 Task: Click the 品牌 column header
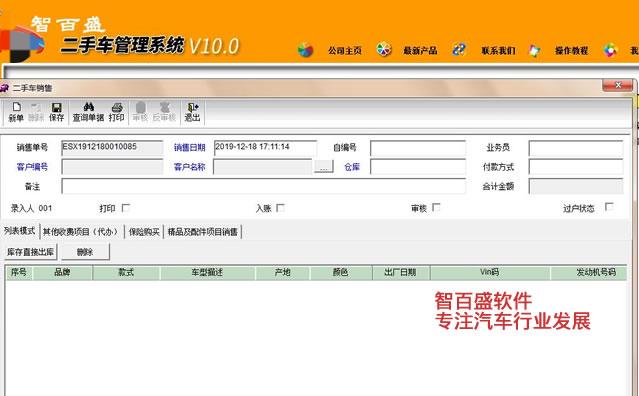click(x=62, y=273)
